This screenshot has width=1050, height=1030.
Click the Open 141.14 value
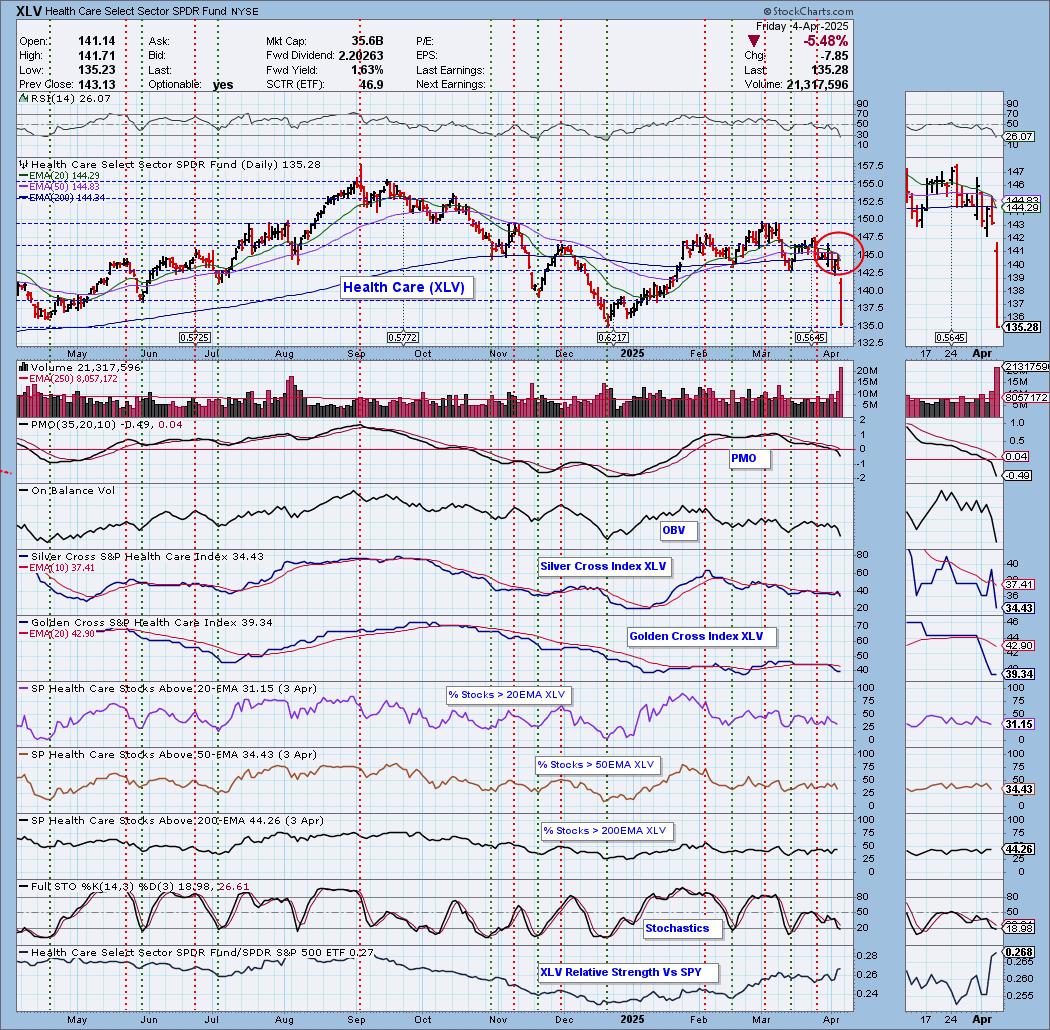97,41
